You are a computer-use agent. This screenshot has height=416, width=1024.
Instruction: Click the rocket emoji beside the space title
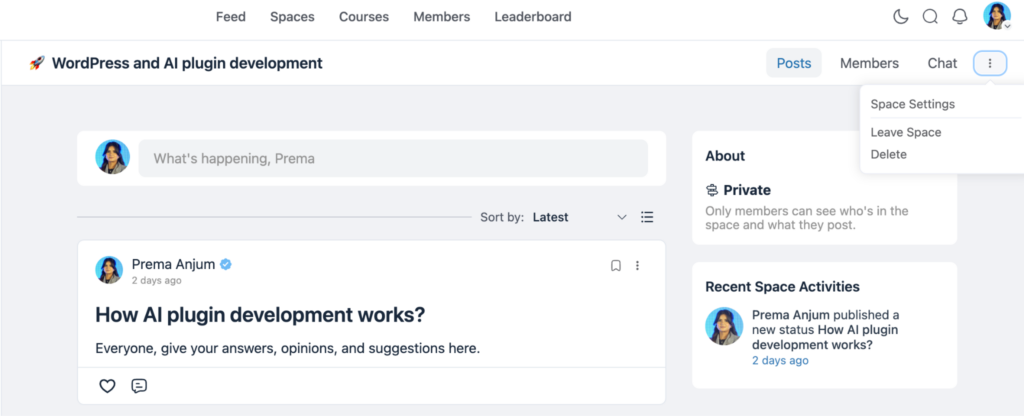tap(37, 63)
